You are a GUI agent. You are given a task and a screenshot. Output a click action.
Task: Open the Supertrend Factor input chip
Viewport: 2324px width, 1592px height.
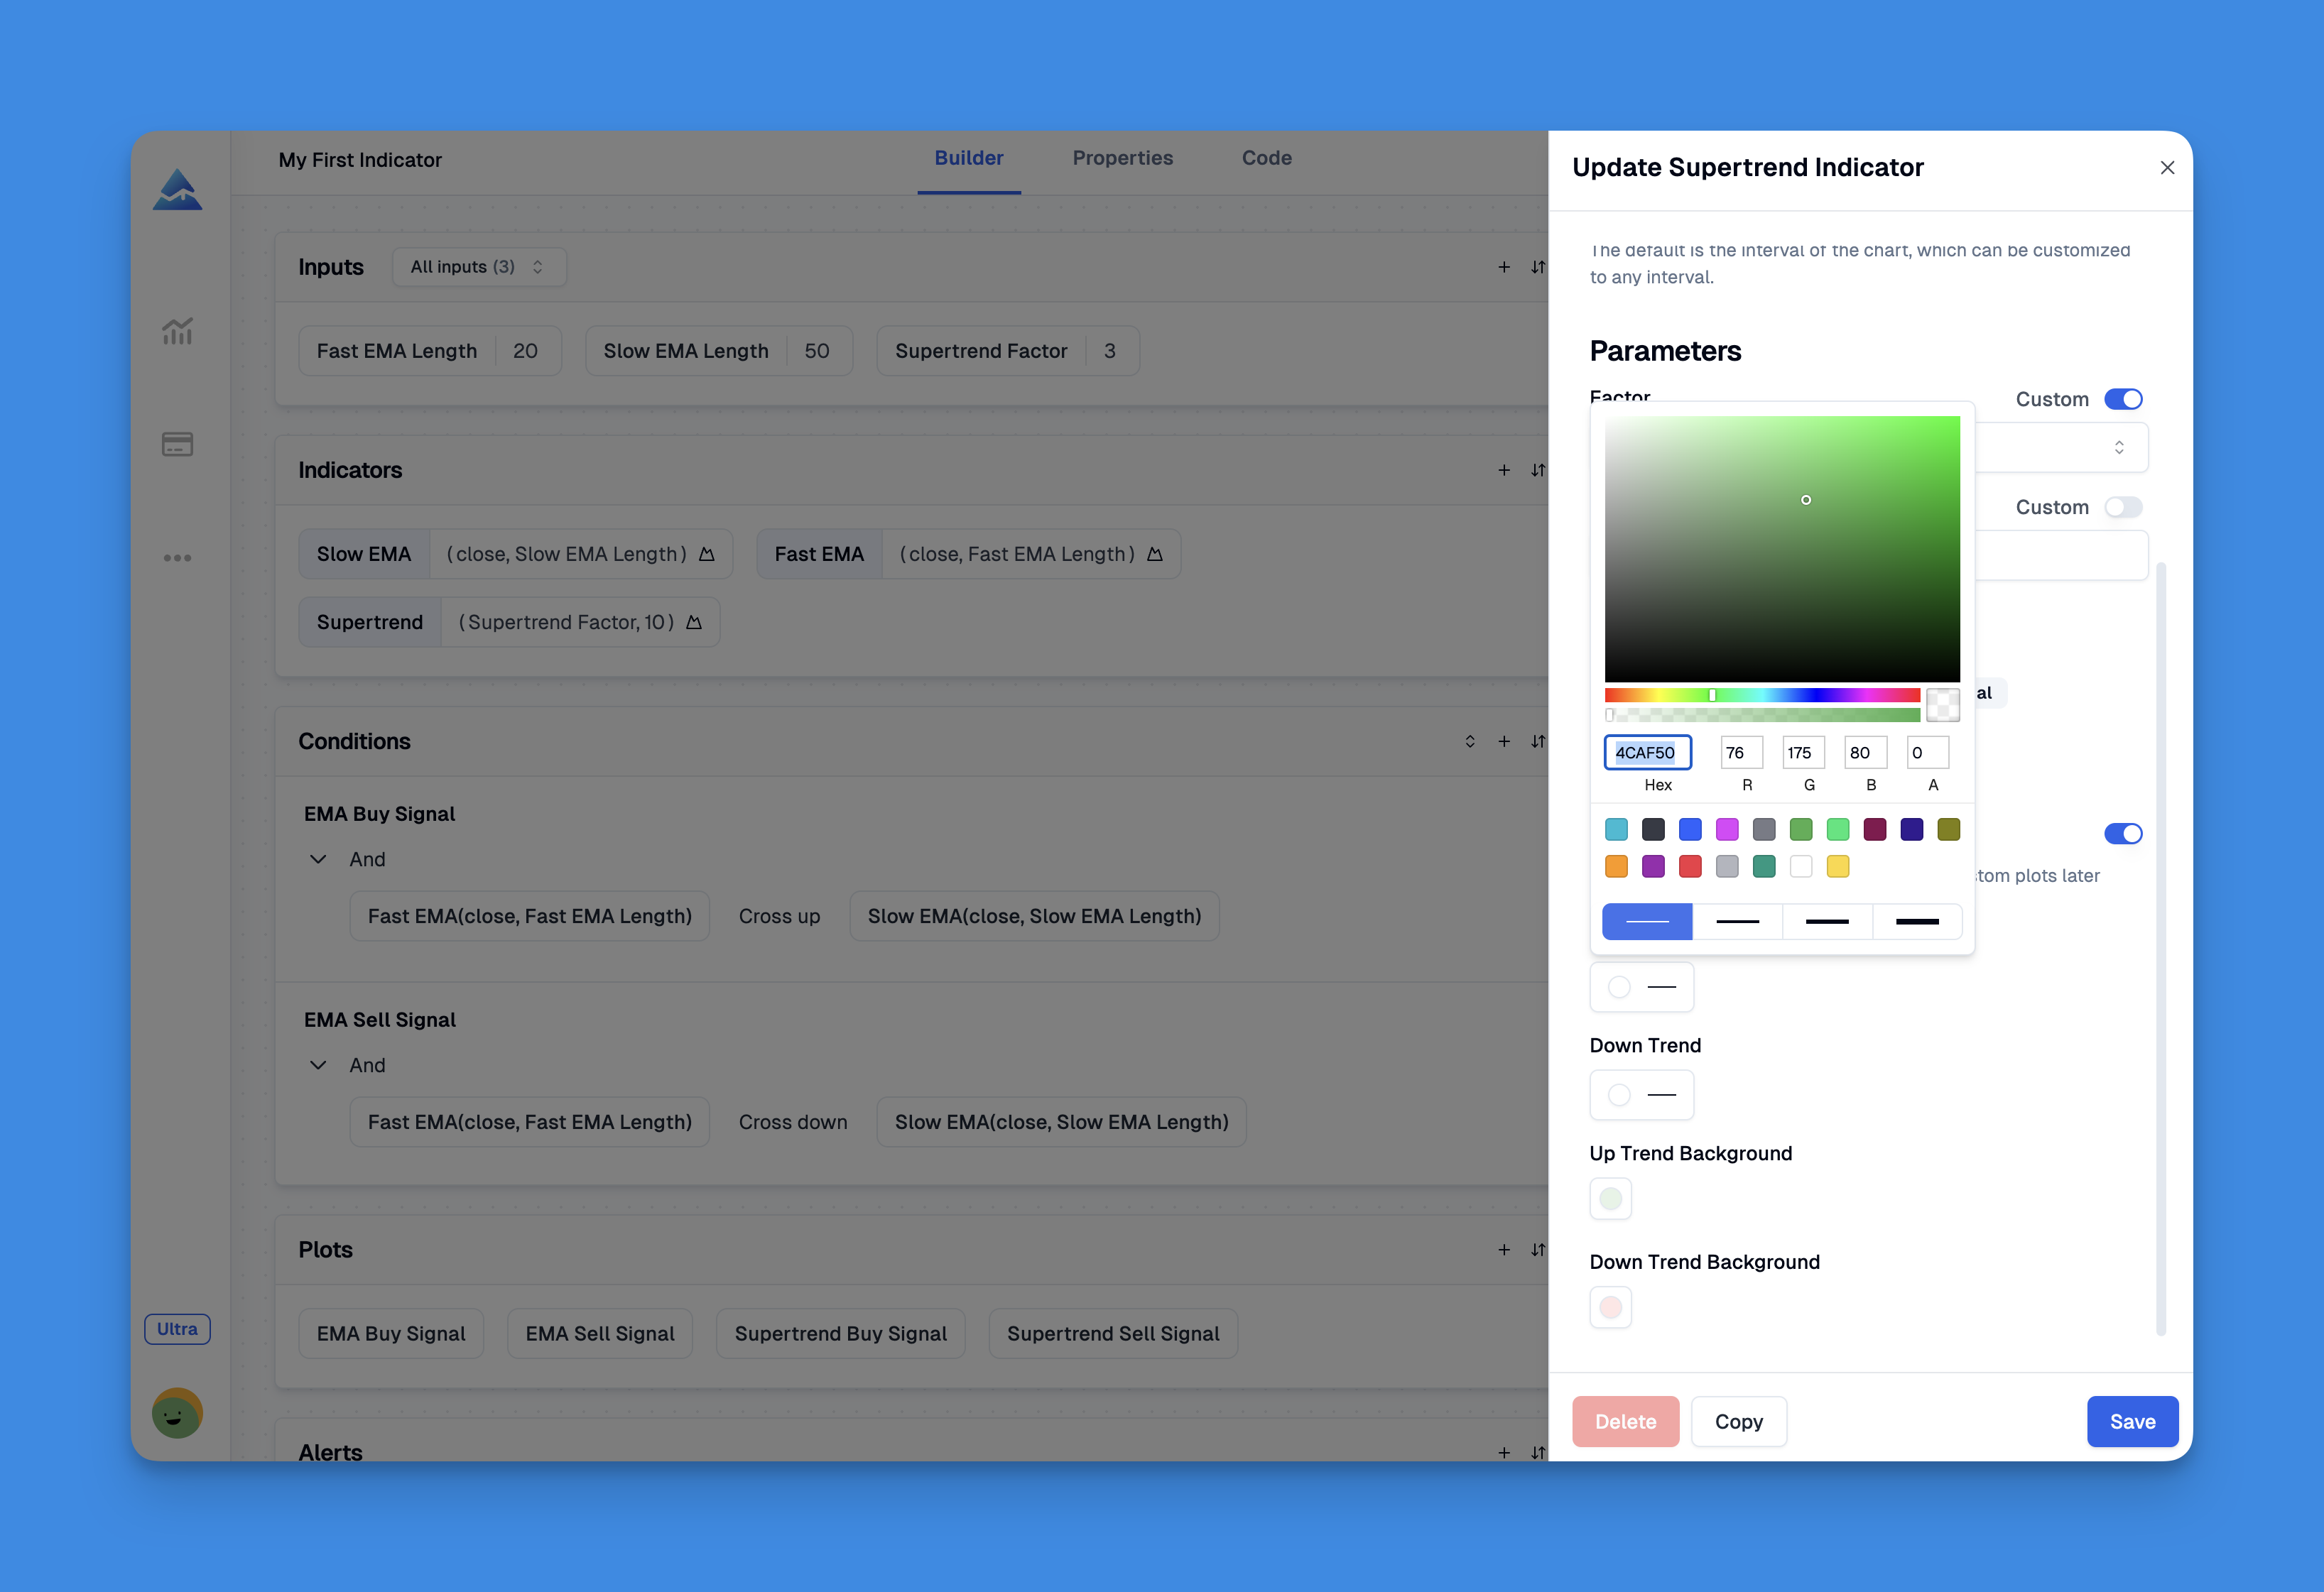point(1008,351)
